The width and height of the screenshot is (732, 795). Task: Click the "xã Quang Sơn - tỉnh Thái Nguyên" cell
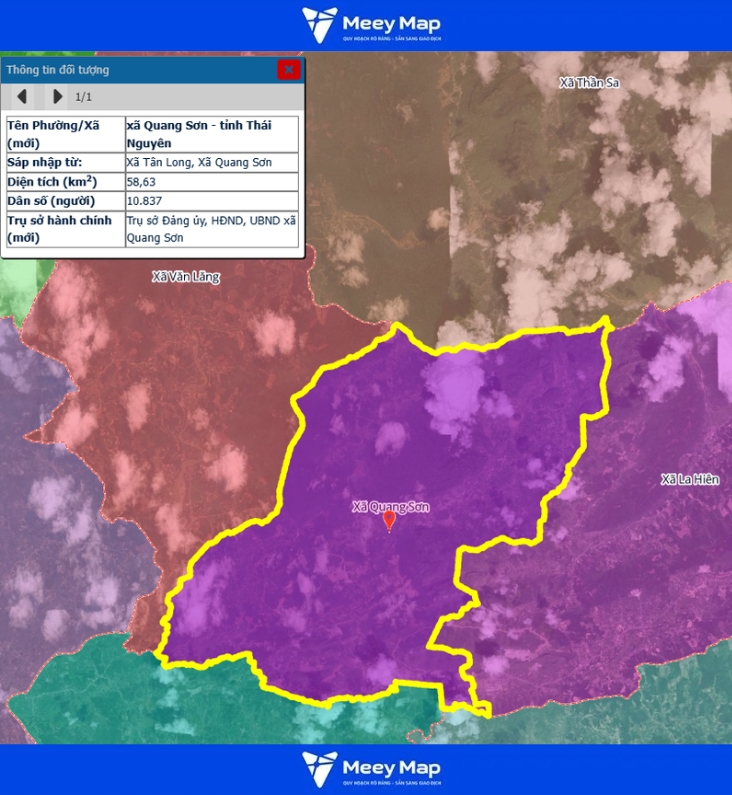[x=212, y=134]
